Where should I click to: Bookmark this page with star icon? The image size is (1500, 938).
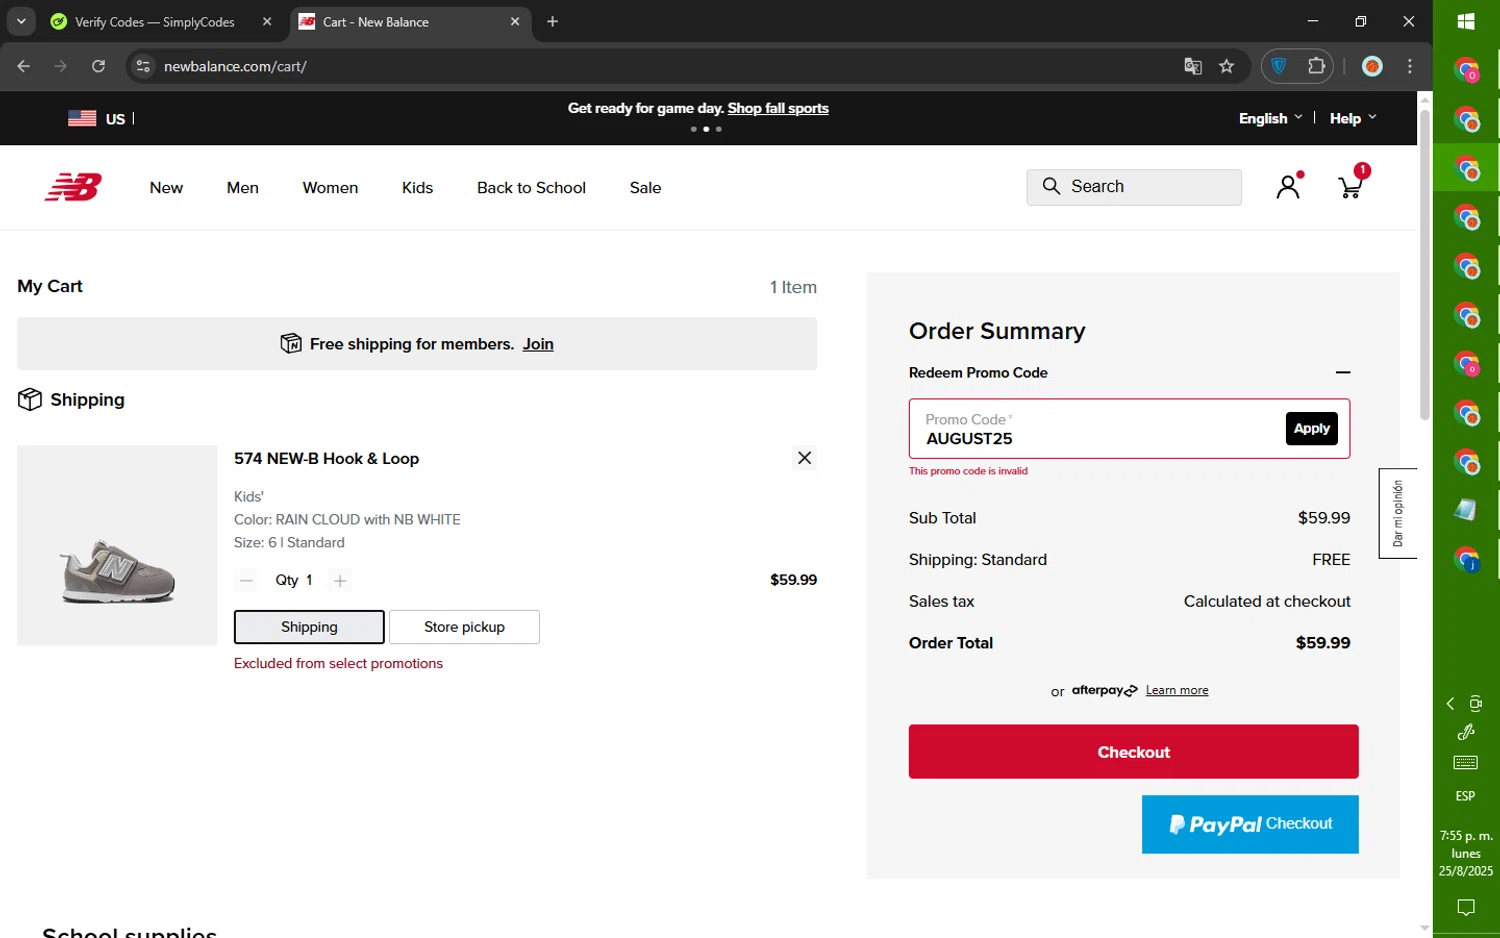point(1227,66)
